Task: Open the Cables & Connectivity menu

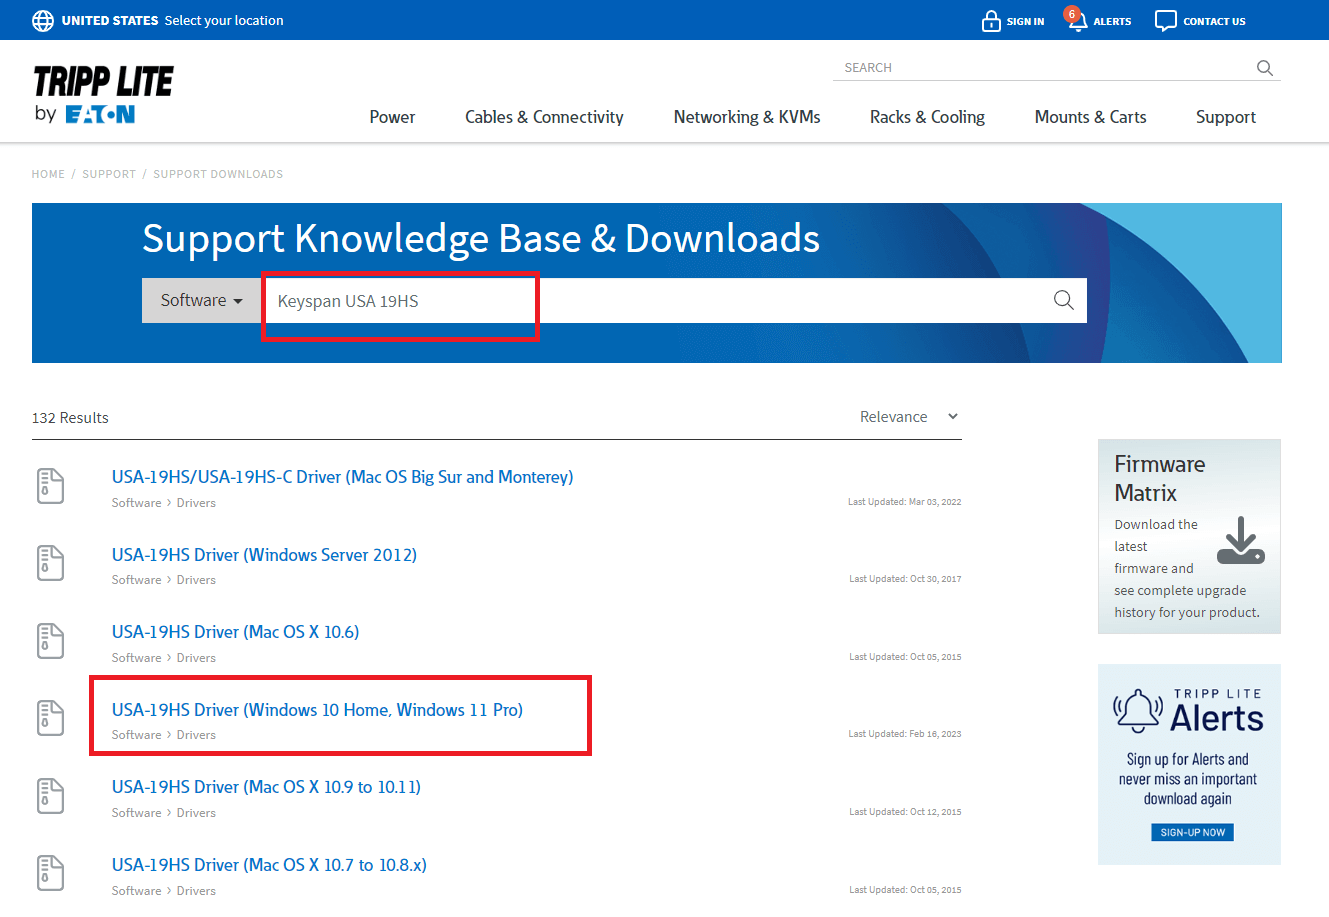Action: (544, 117)
